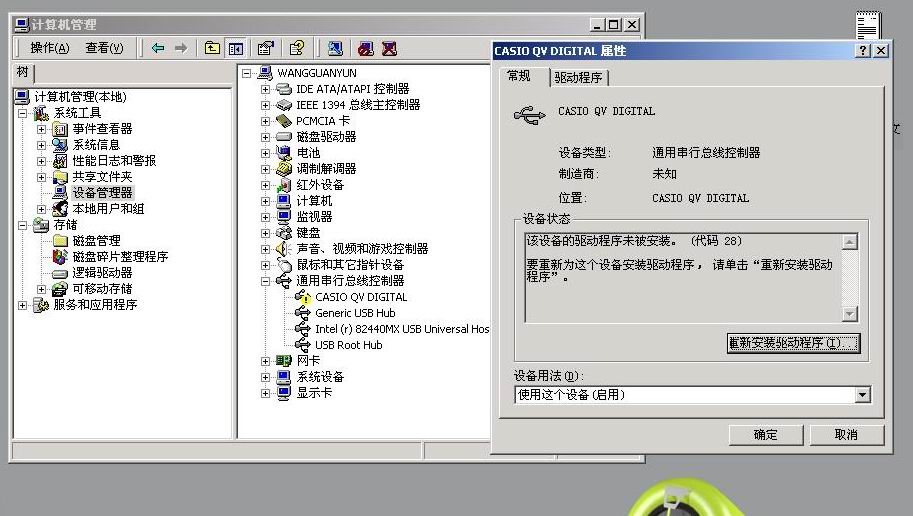Expand the 显示卡 node

coord(266,393)
